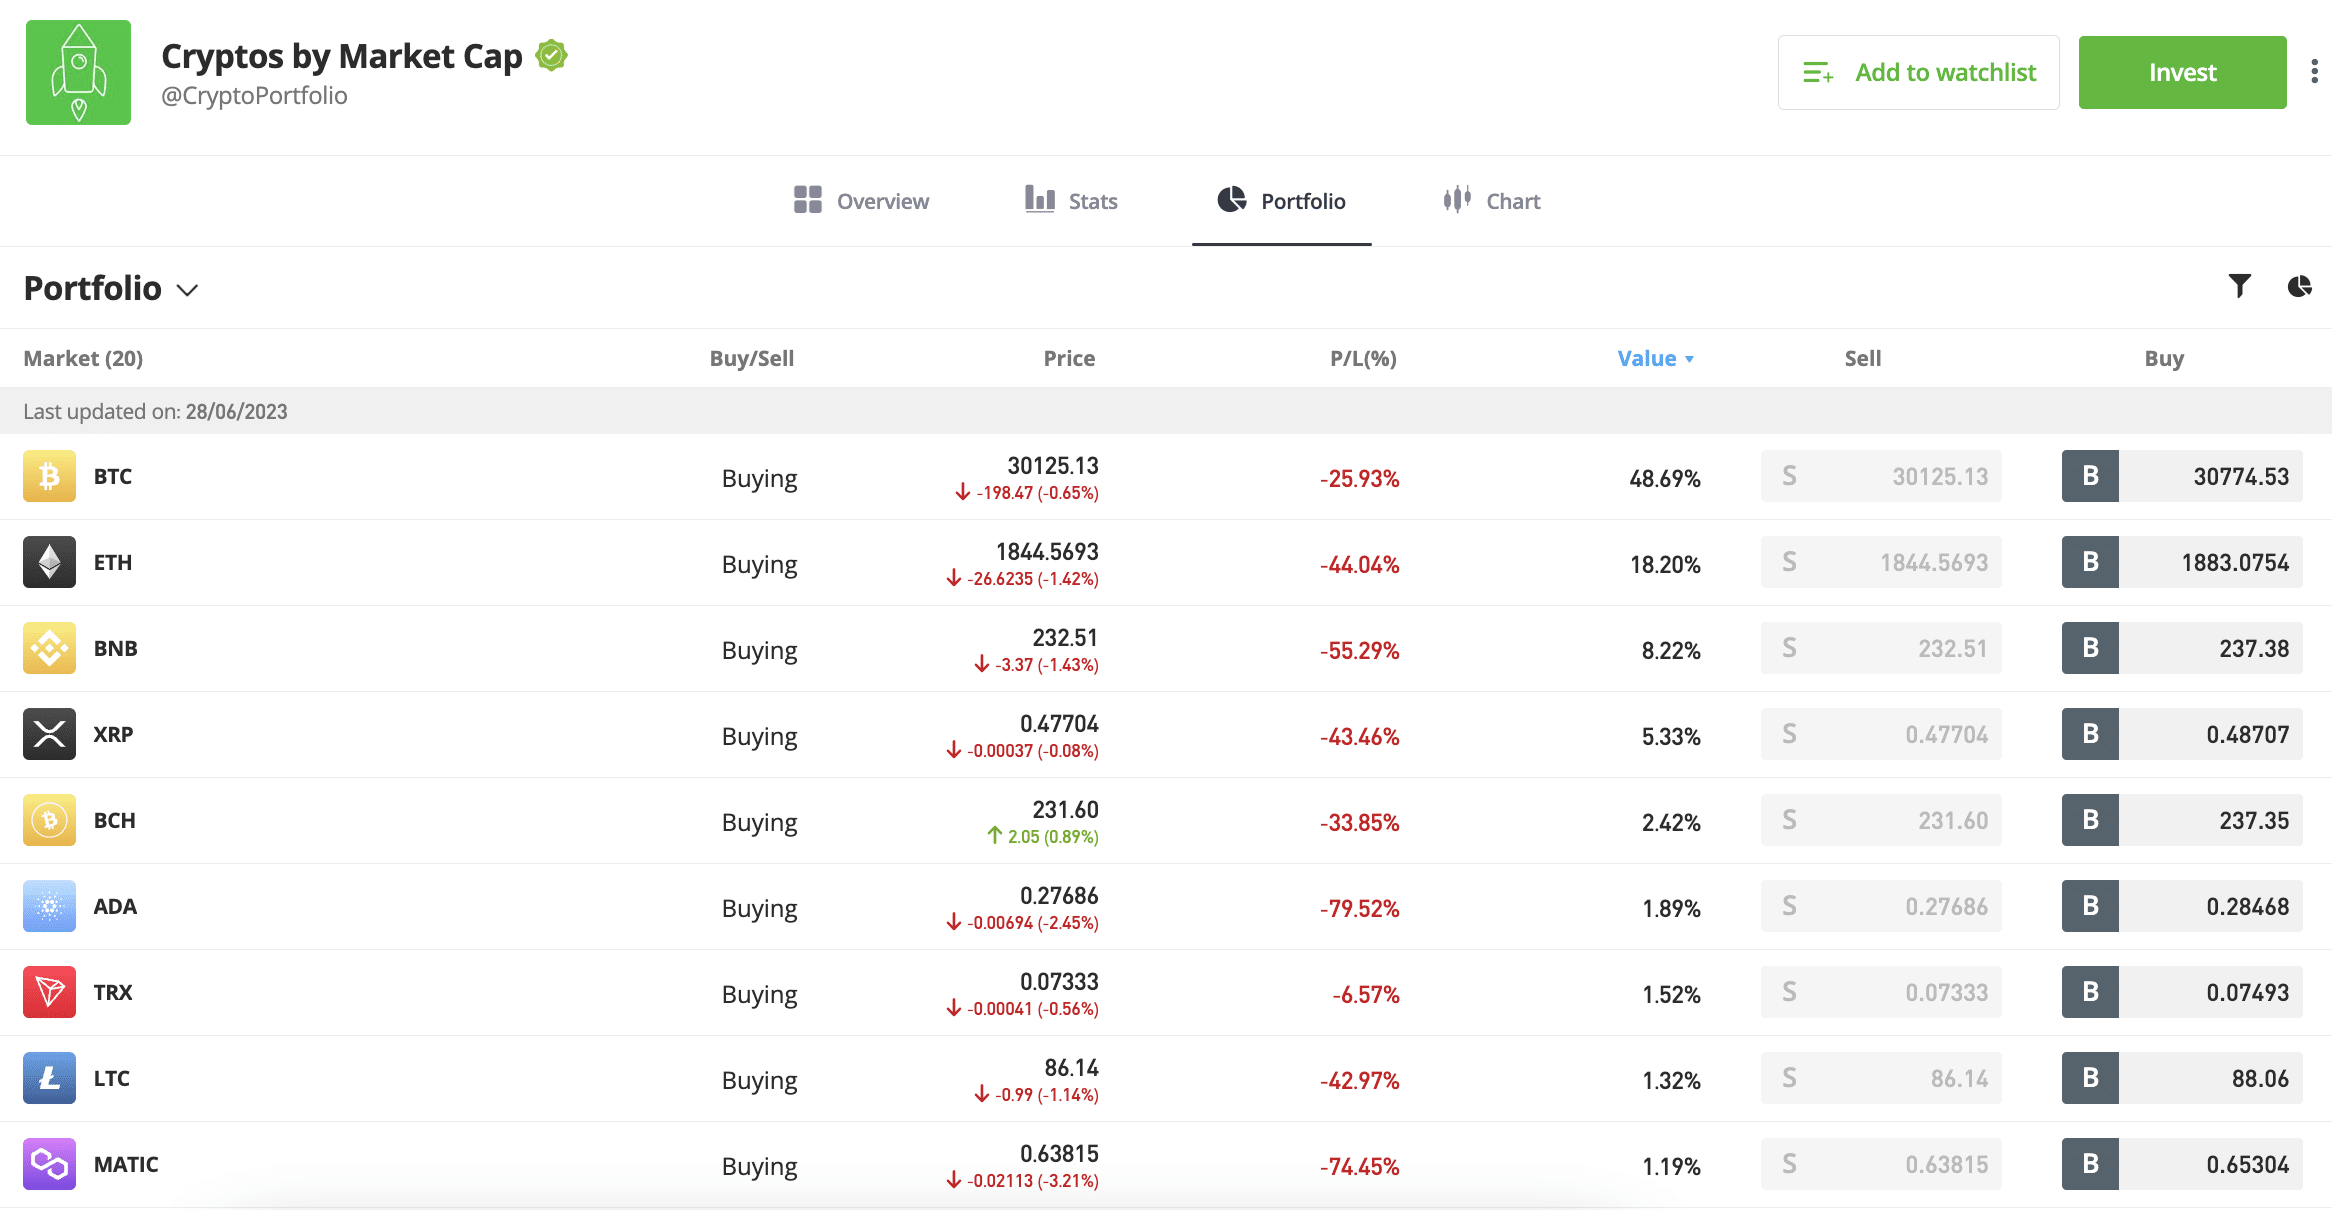
Task: Click the BNB coin icon
Action: coord(49,648)
